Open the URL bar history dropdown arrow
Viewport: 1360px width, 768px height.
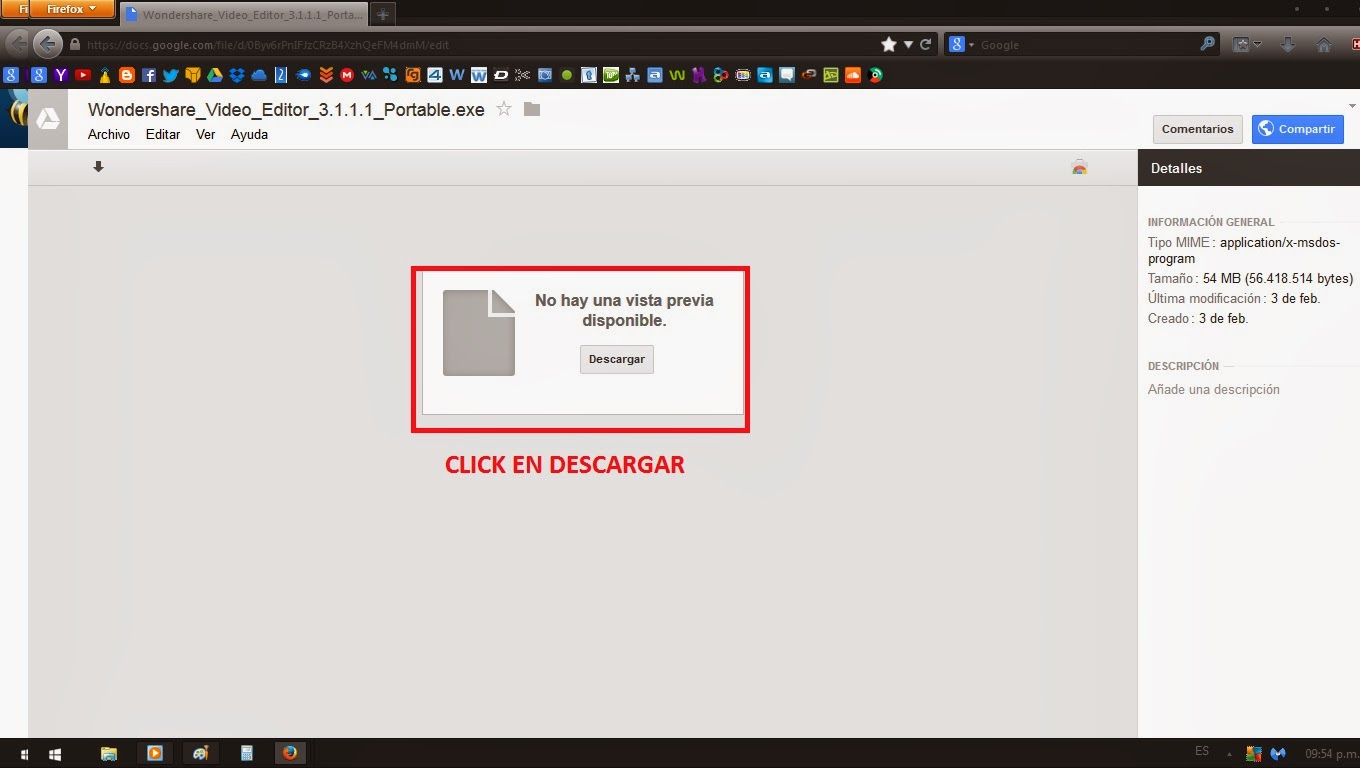click(x=908, y=44)
